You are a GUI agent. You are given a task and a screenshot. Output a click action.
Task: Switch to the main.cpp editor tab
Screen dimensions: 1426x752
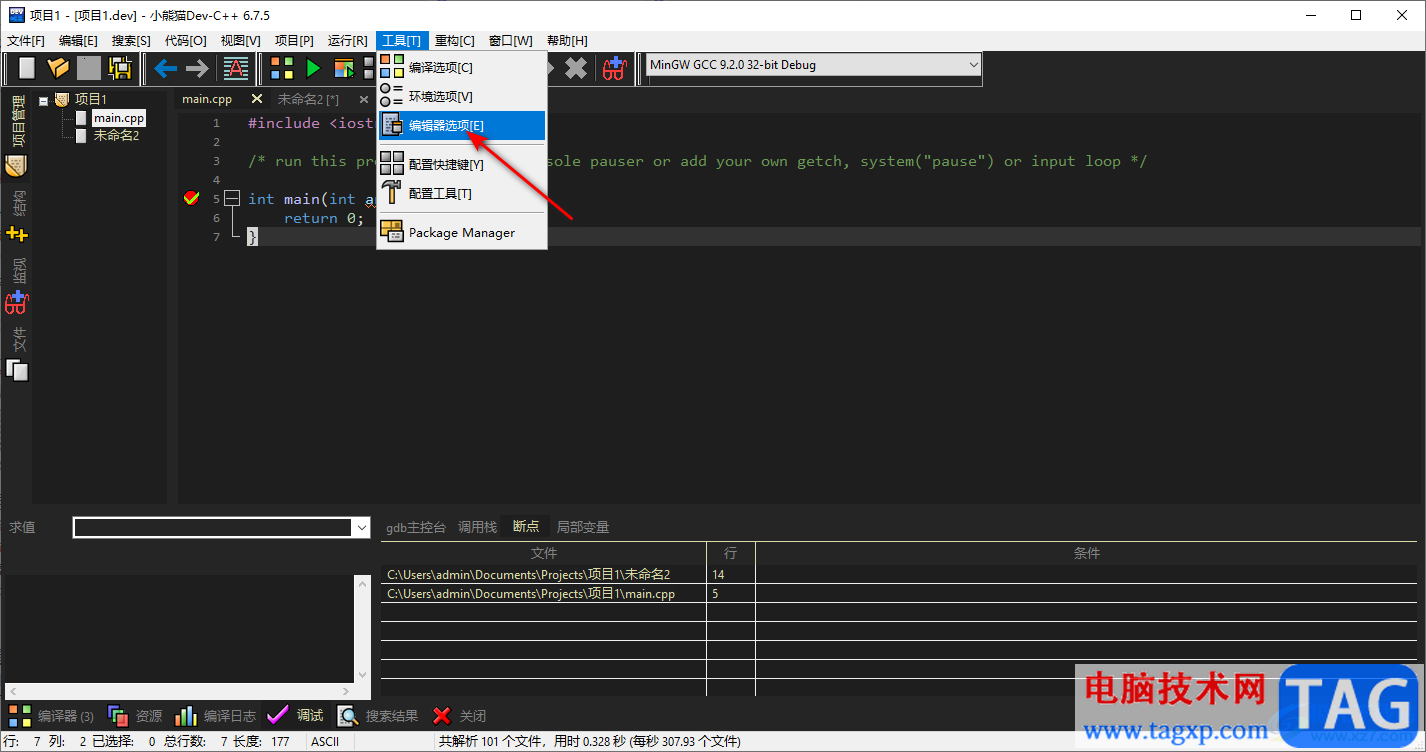point(207,99)
